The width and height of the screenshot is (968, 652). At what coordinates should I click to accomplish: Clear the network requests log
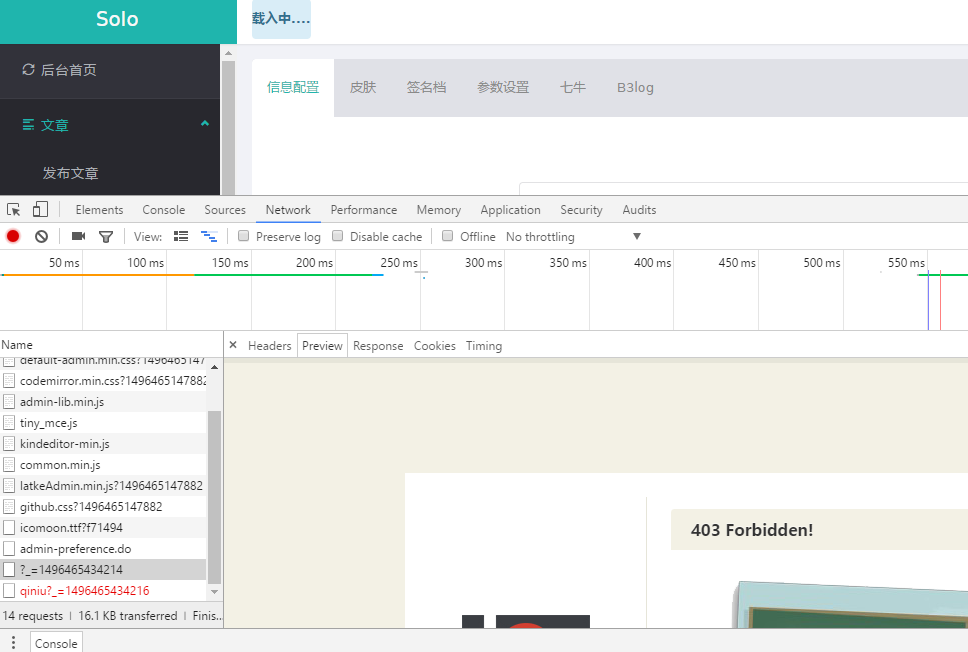41,236
